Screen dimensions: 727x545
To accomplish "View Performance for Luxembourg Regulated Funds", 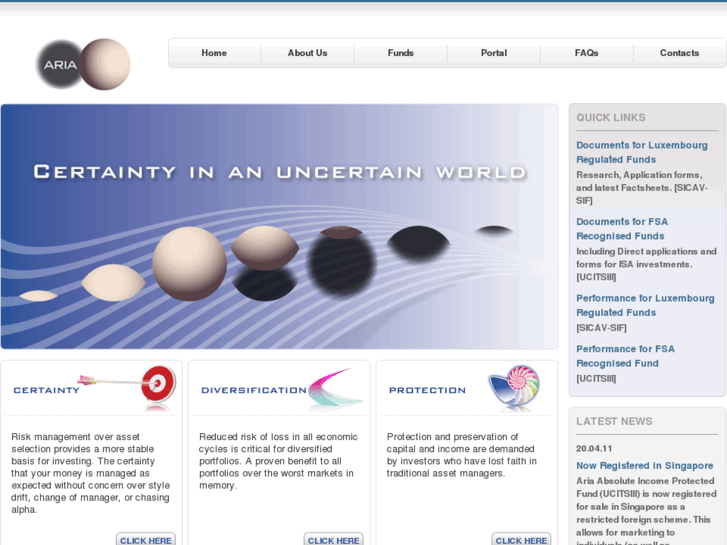I will pyautogui.click(x=645, y=305).
